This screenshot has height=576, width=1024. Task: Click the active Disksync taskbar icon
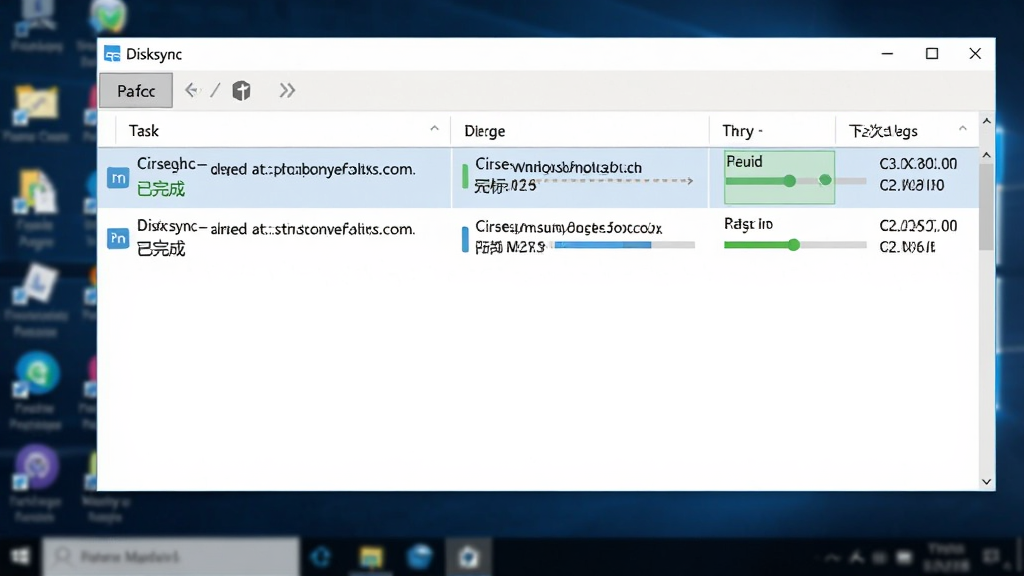point(468,557)
